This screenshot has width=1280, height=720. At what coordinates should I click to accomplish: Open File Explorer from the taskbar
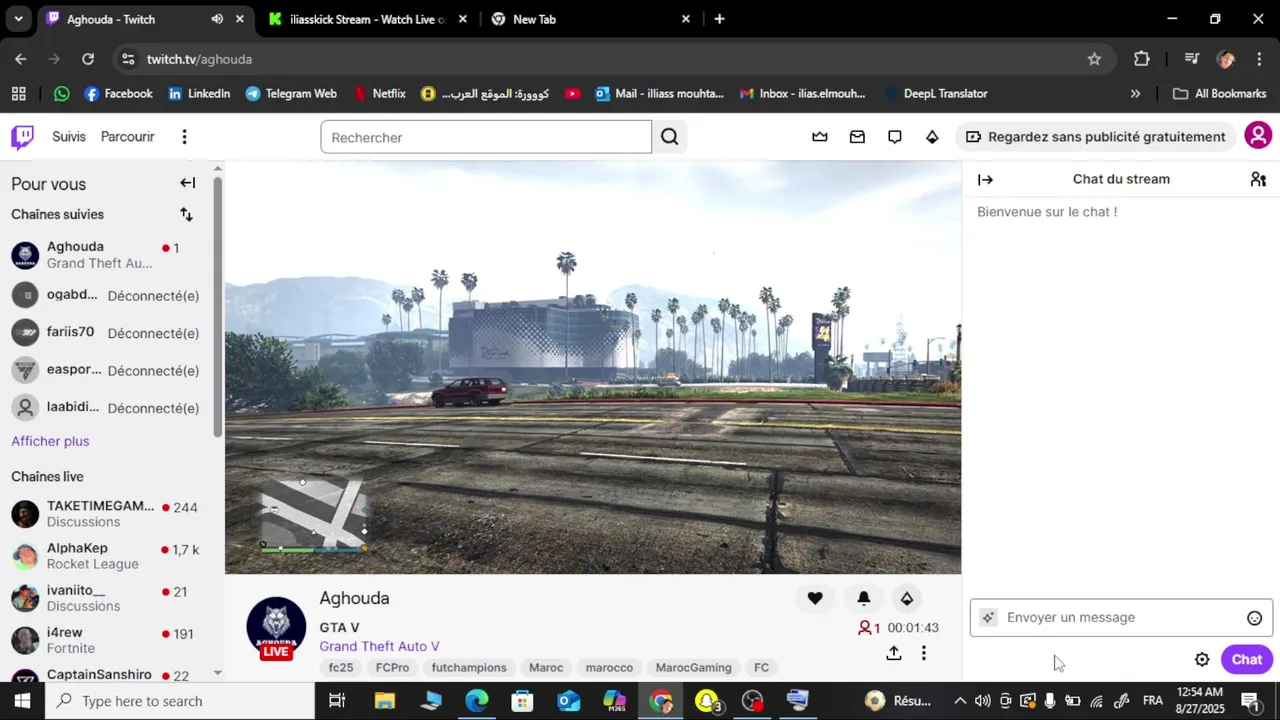[385, 701]
